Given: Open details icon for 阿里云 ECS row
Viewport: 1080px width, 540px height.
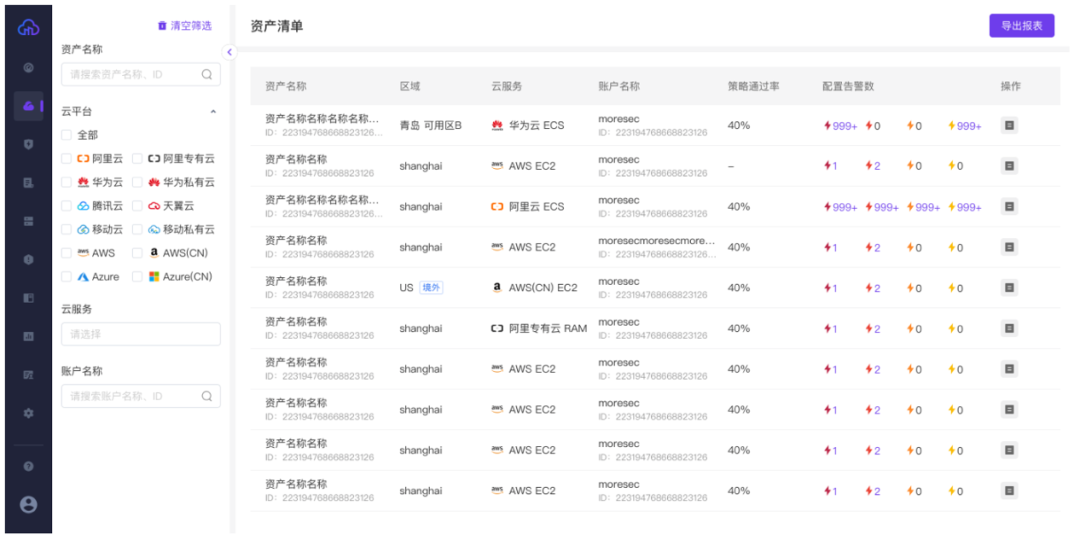Looking at the screenshot, I should pyautogui.click(x=1009, y=207).
